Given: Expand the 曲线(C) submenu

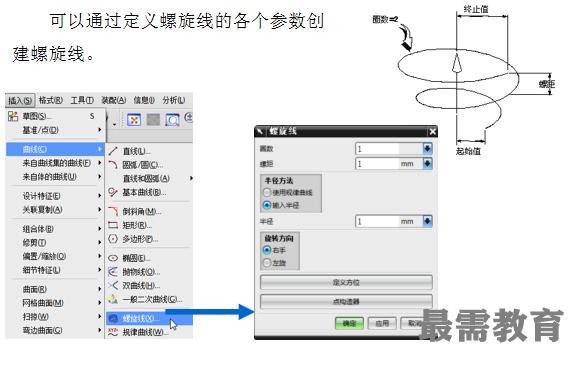Looking at the screenshot, I should (55, 149).
